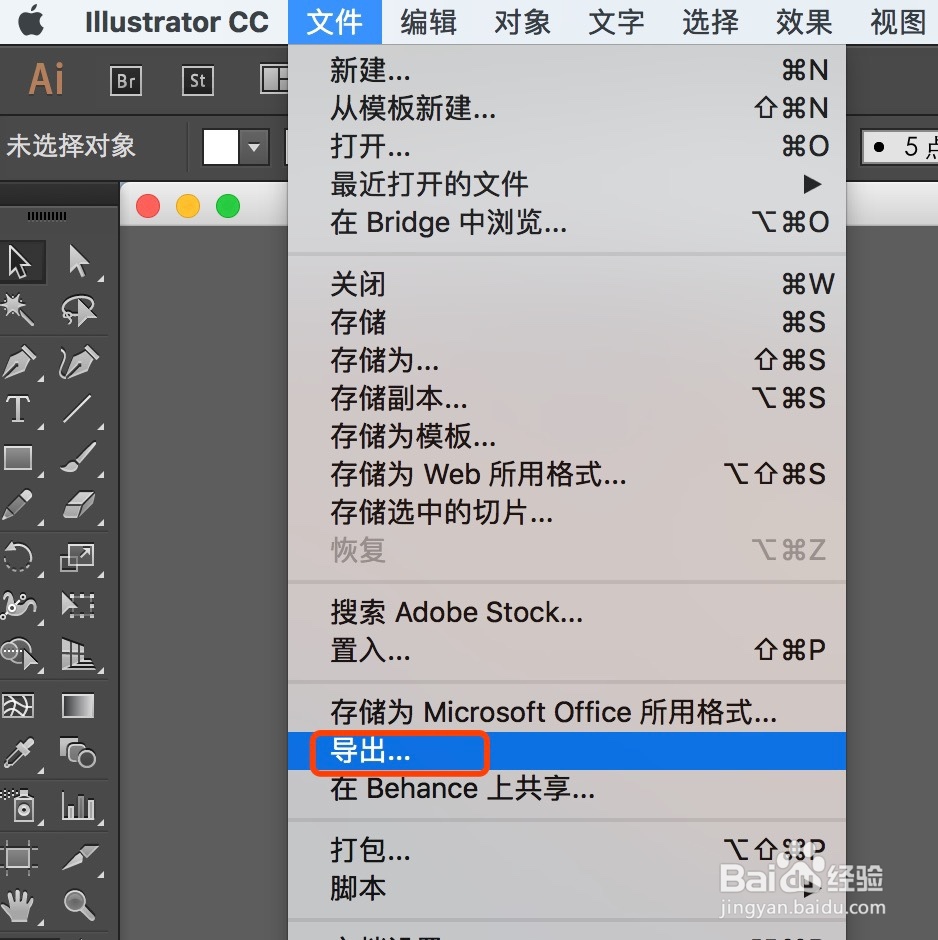Select the Lasso tool
938x940 pixels.
pyautogui.click(x=79, y=310)
